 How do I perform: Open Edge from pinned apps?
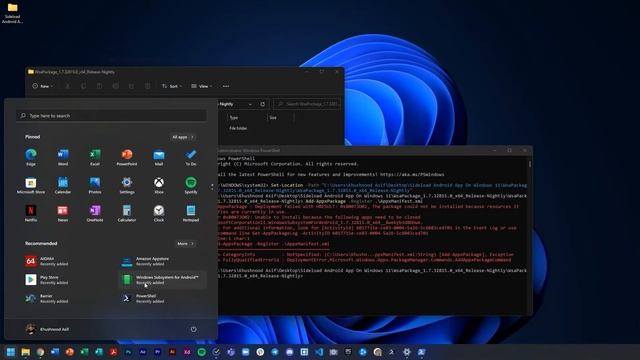(31, 157)
